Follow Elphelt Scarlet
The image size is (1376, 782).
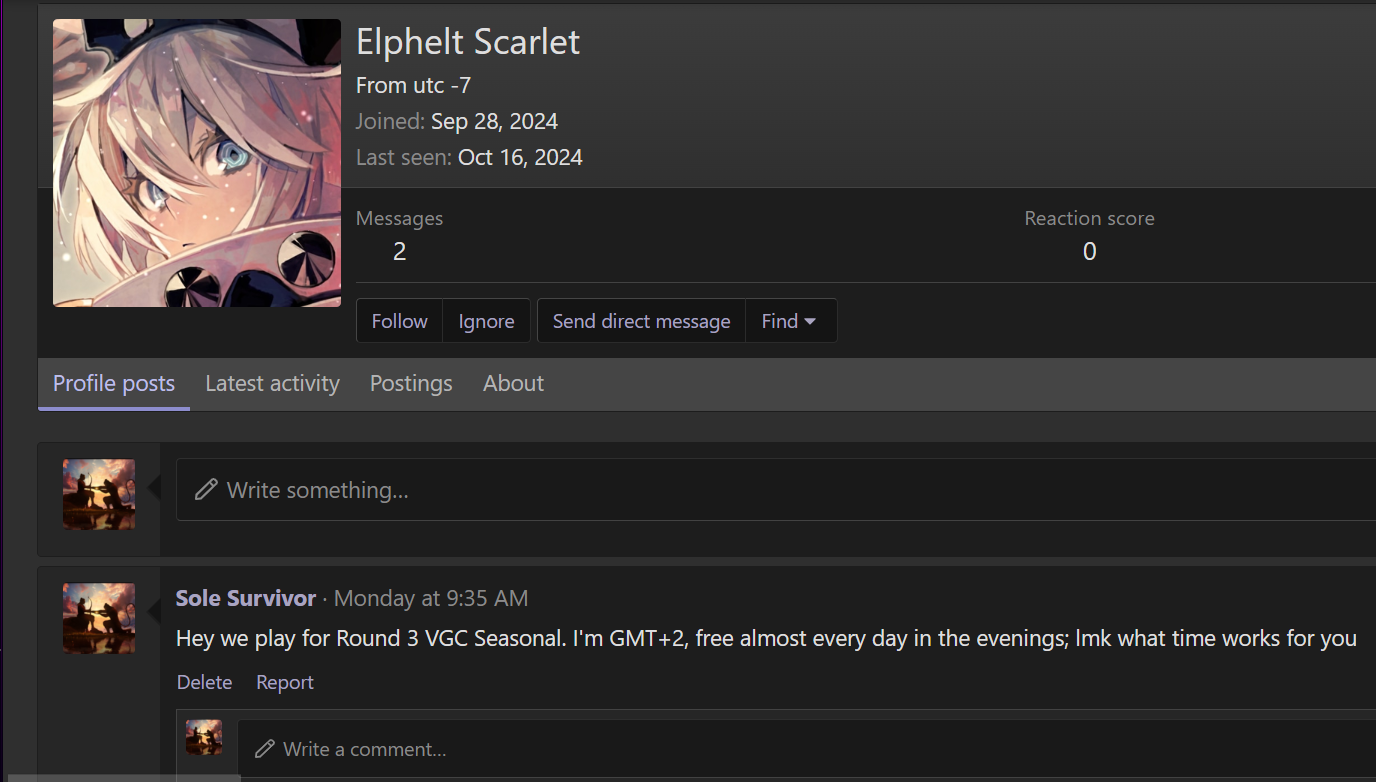pos(400,321)
